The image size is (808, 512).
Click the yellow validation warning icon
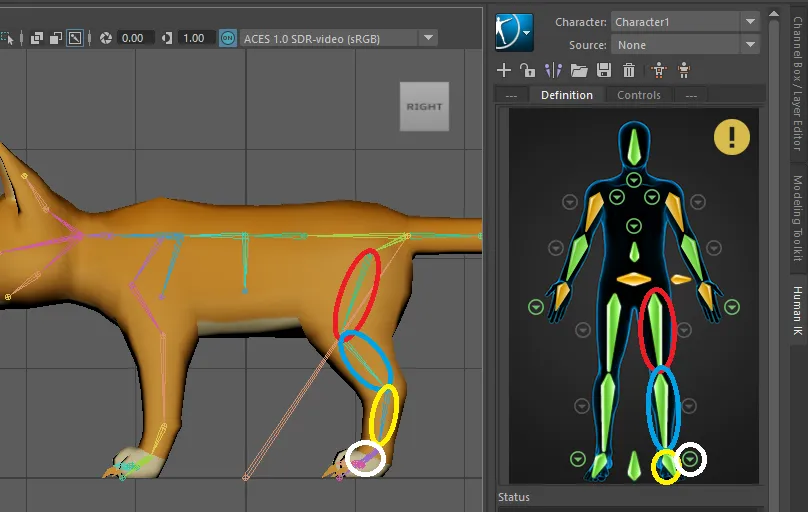click(x=732, y=137)
